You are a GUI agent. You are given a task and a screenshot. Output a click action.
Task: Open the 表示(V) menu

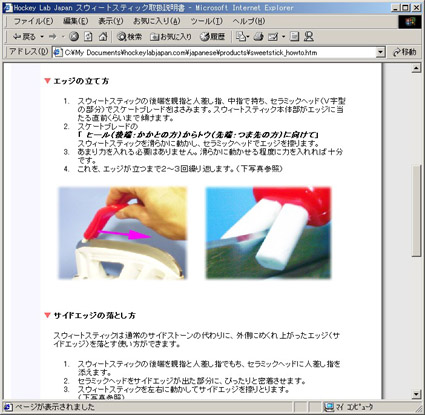coord(111,21)
